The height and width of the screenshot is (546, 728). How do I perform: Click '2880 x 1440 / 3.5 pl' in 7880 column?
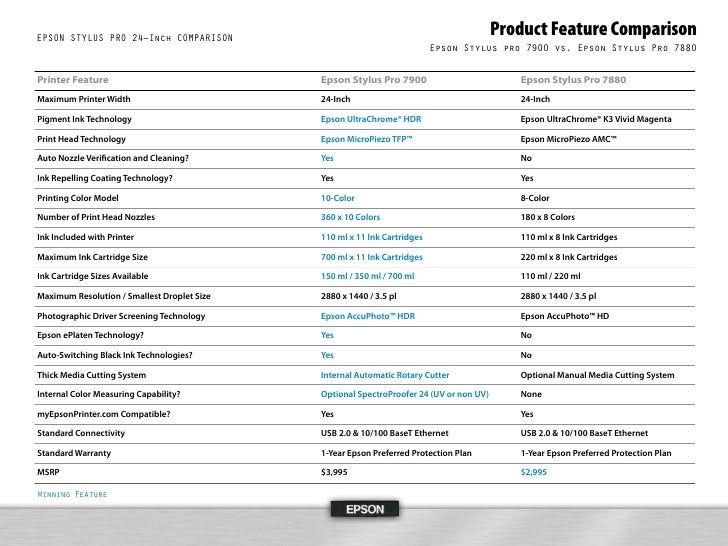pyautogui.click(x=559, y=296)
